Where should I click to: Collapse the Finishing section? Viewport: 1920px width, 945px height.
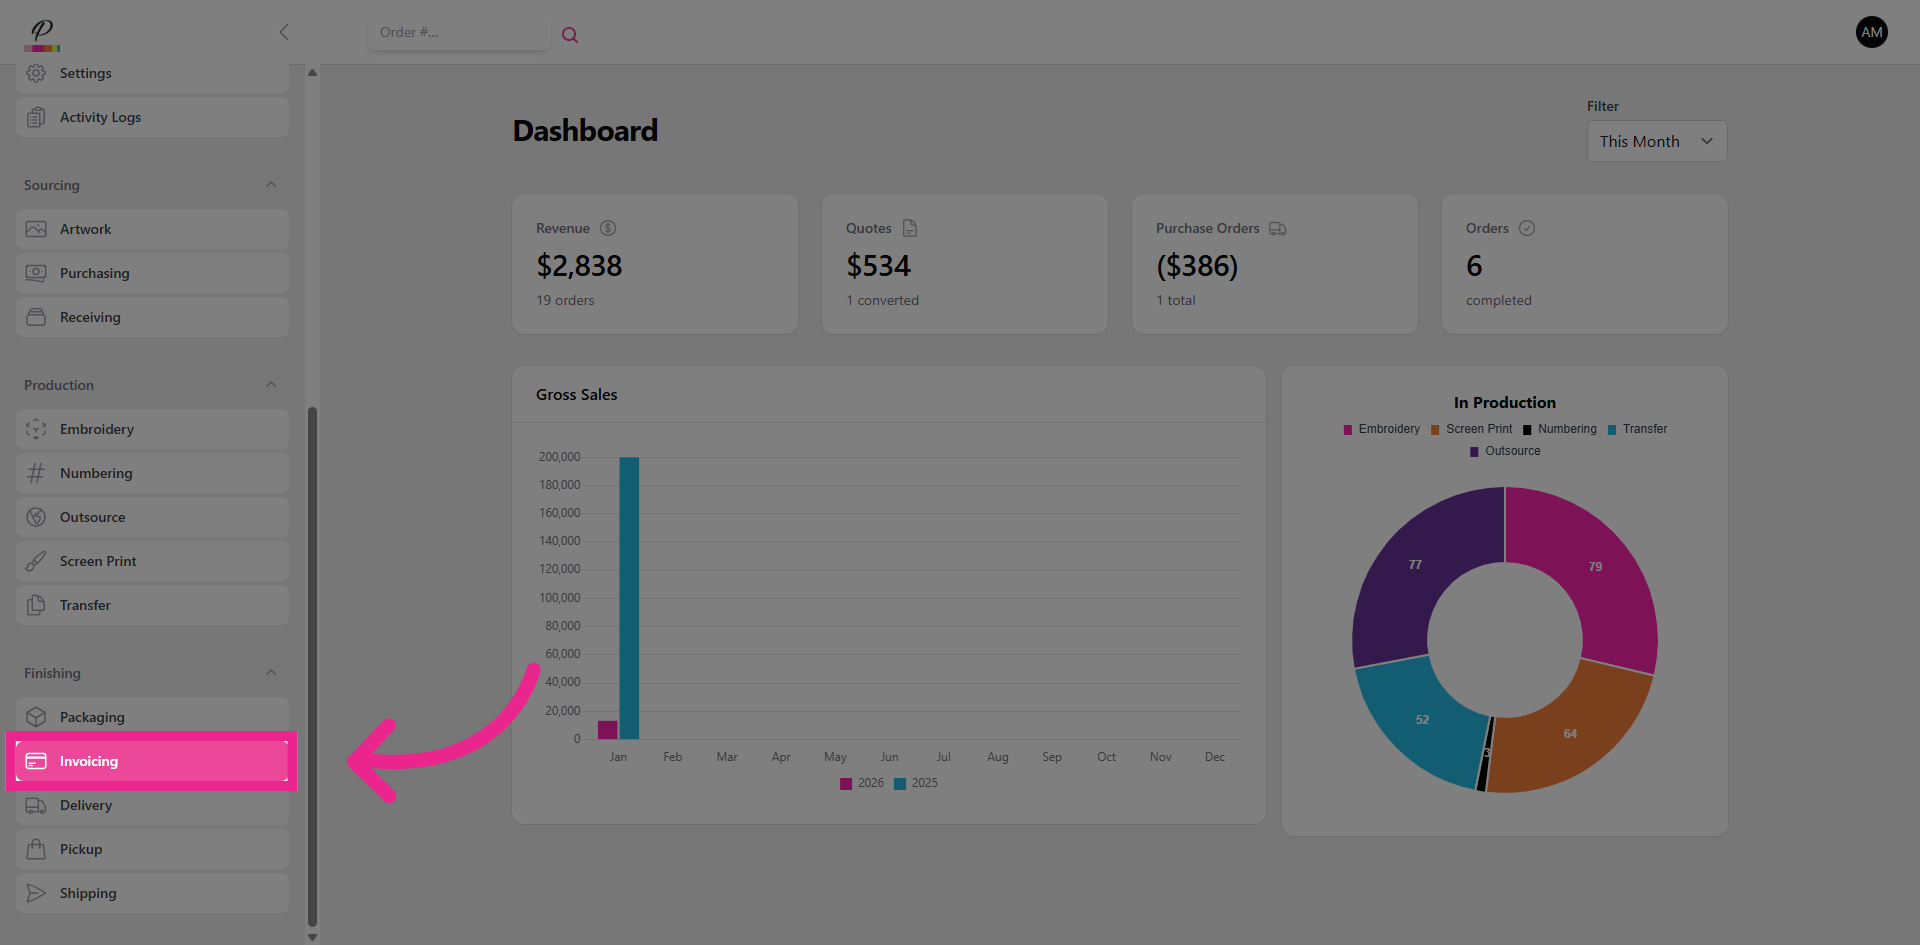click(271, 673)
